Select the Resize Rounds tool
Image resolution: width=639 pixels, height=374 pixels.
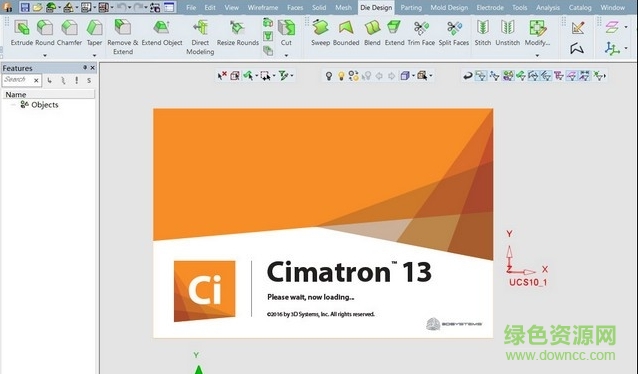[238, 33]
